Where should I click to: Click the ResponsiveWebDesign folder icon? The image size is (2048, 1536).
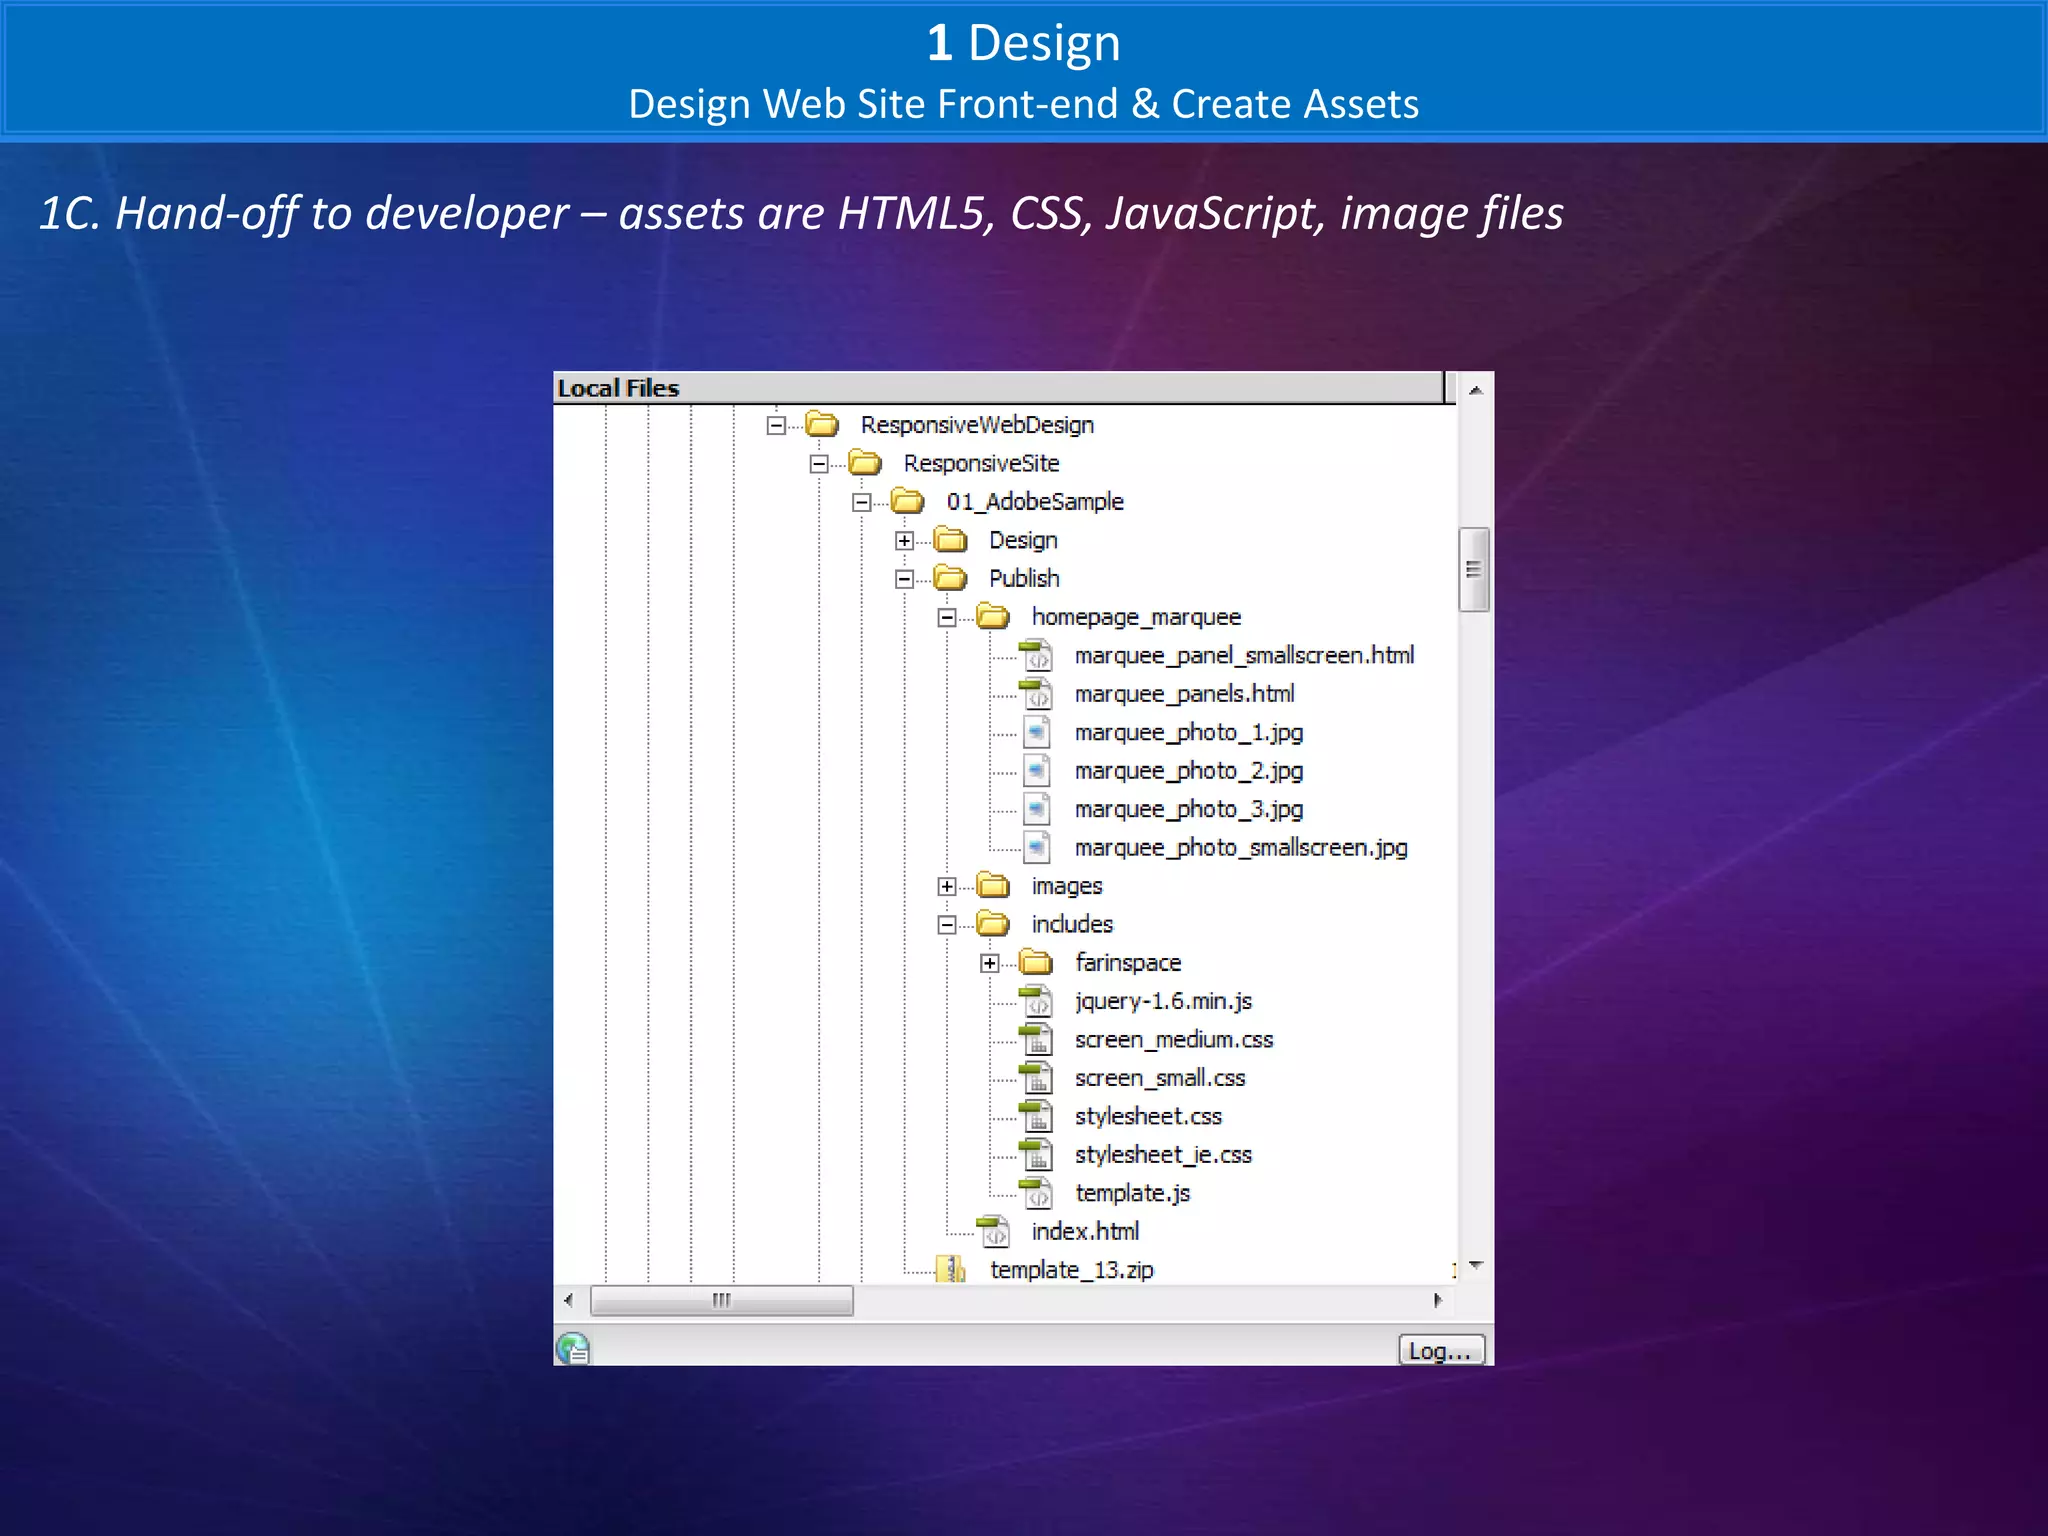[x=822, y=424]
